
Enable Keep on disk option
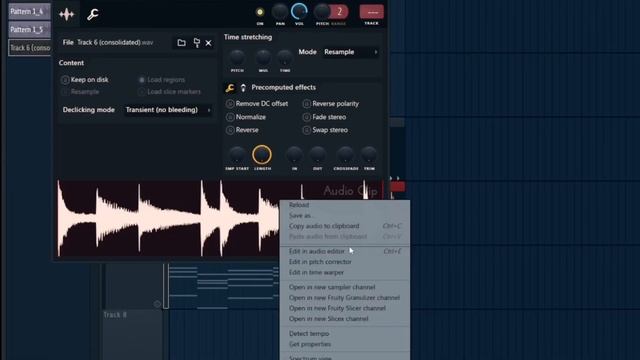[x=85, y=80]
